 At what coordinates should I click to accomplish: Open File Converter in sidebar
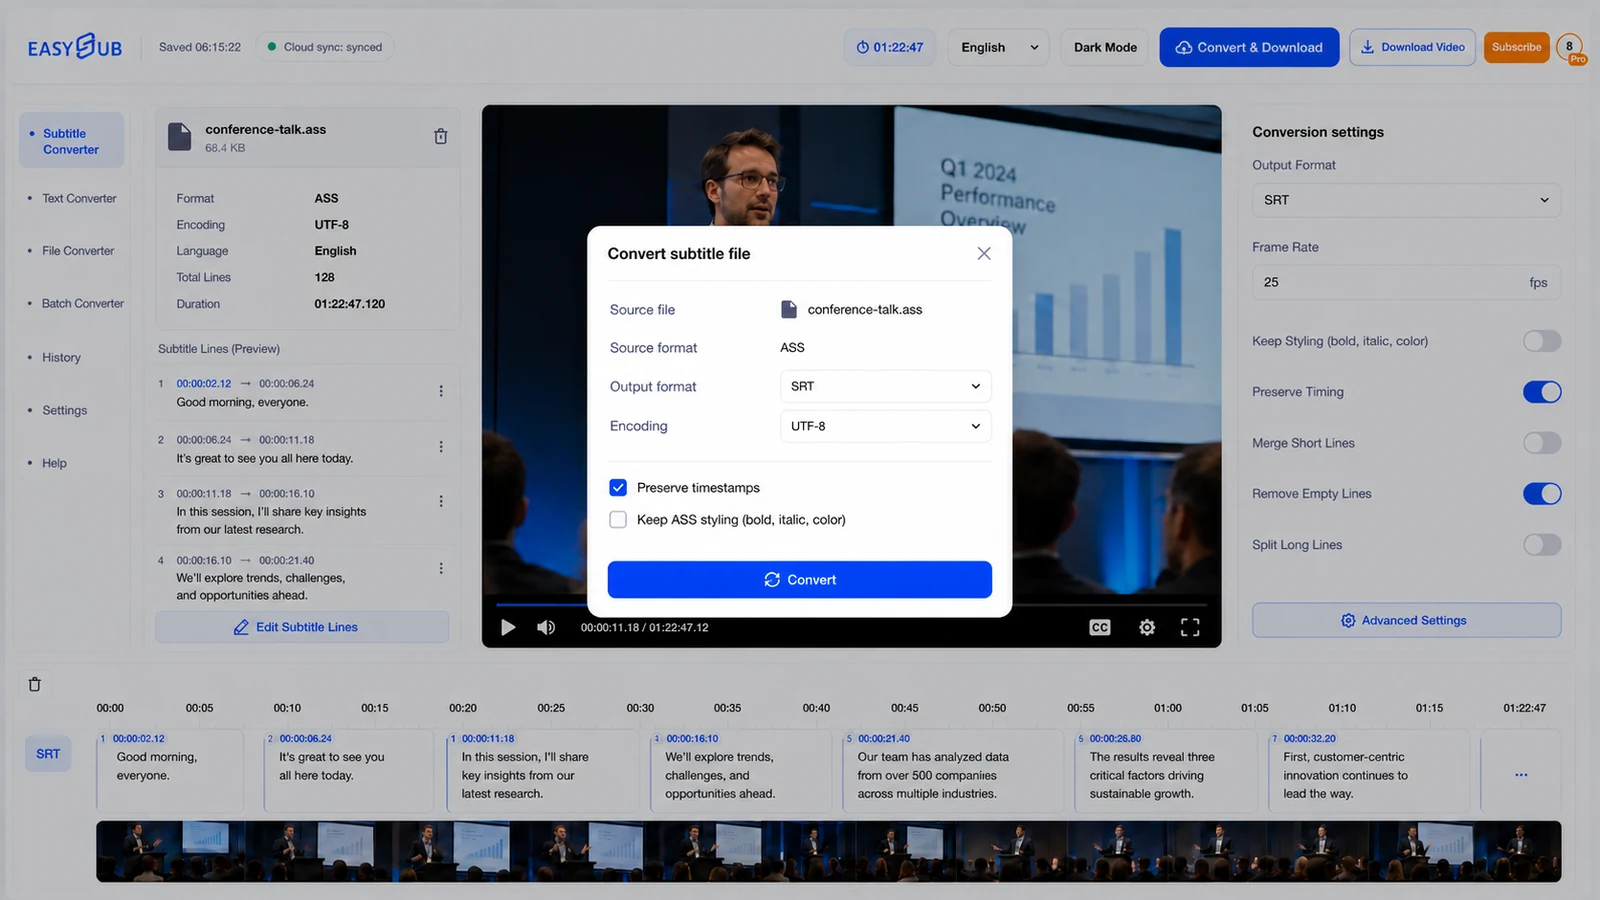point(78,251)
